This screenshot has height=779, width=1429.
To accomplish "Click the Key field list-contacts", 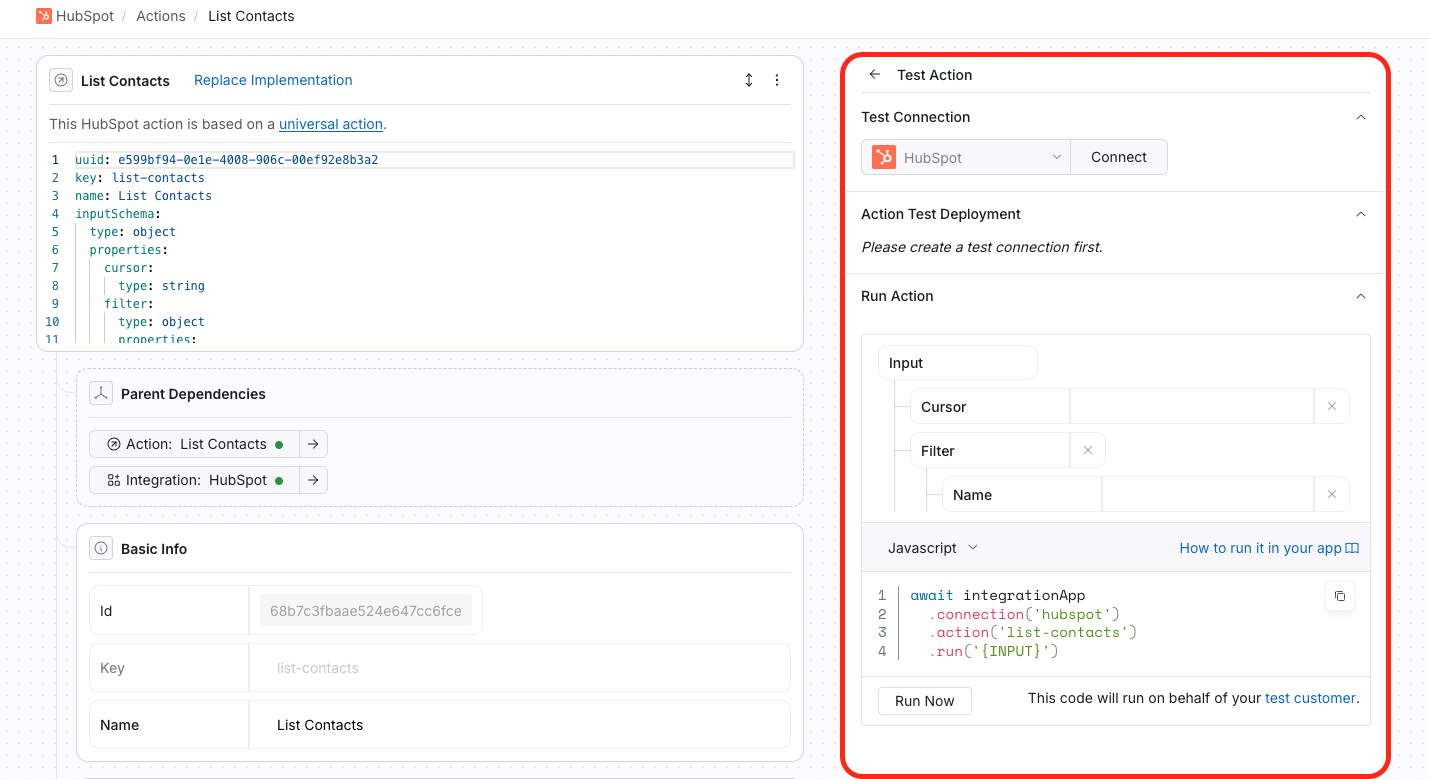I will [x=520, y=668].
